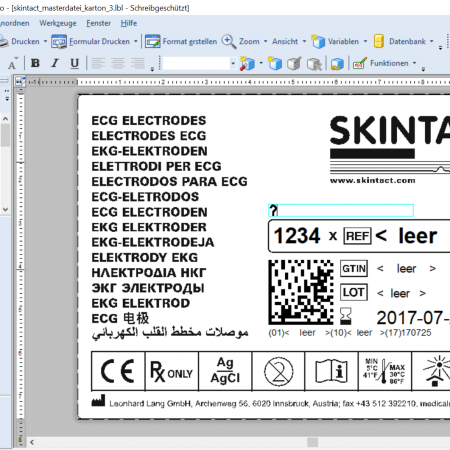Click the Zoom magnifier icon
This screenshot has height=450, width=450.
tap(229, 42)
